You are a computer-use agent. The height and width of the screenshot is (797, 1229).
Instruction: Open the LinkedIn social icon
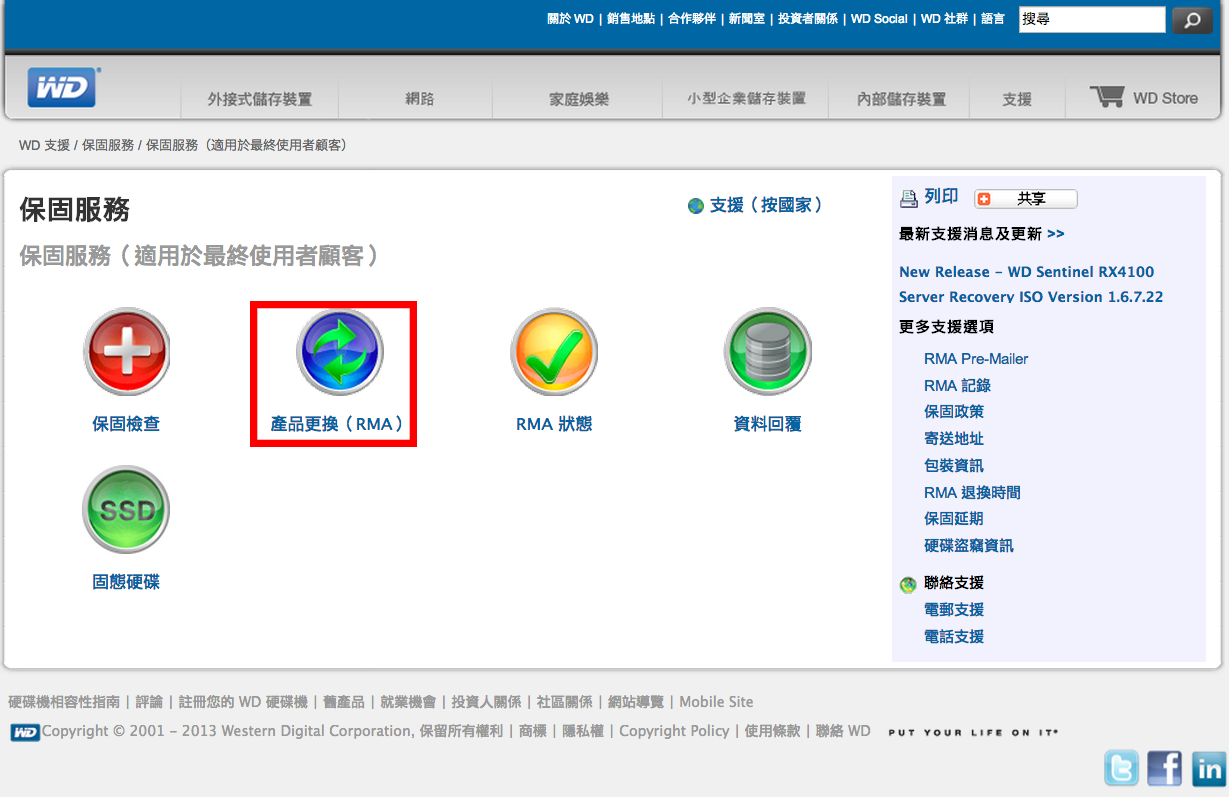1209,768
